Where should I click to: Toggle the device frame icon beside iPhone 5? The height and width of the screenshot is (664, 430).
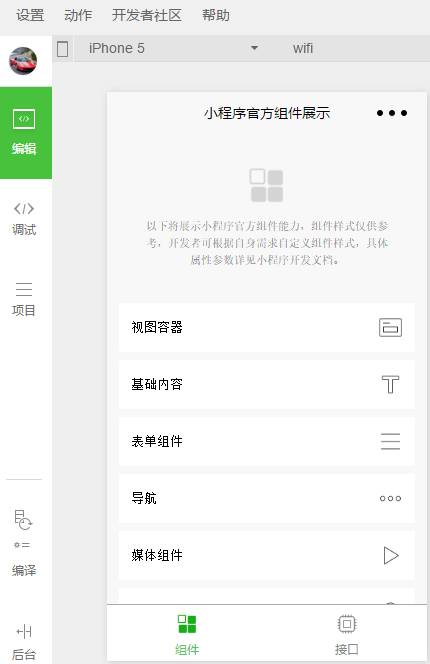pos(63,49)
